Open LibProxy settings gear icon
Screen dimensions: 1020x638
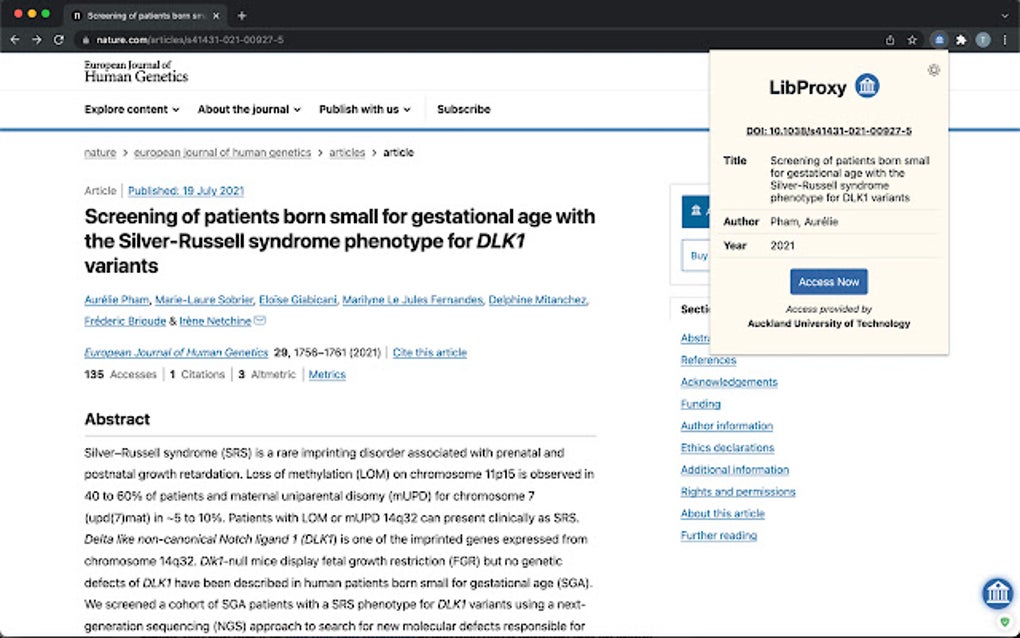934,70
